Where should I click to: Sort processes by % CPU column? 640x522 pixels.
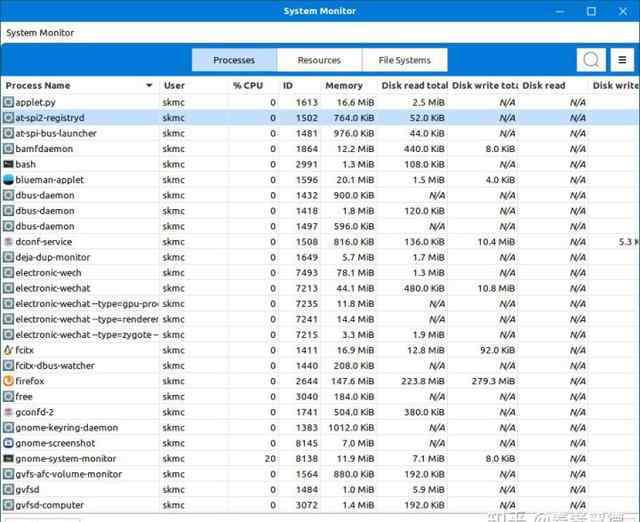248,86
